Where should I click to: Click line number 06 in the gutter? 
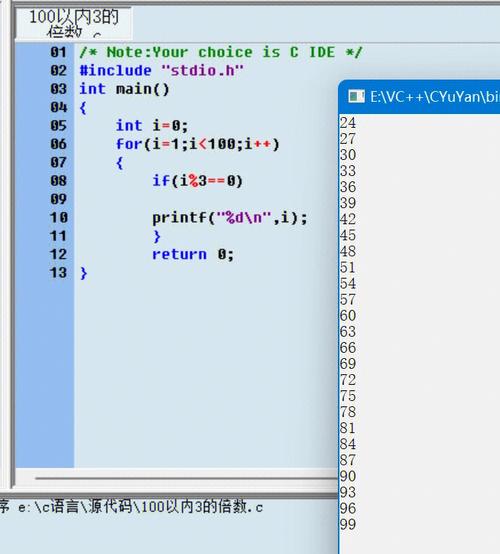click(x=58, y=144)
